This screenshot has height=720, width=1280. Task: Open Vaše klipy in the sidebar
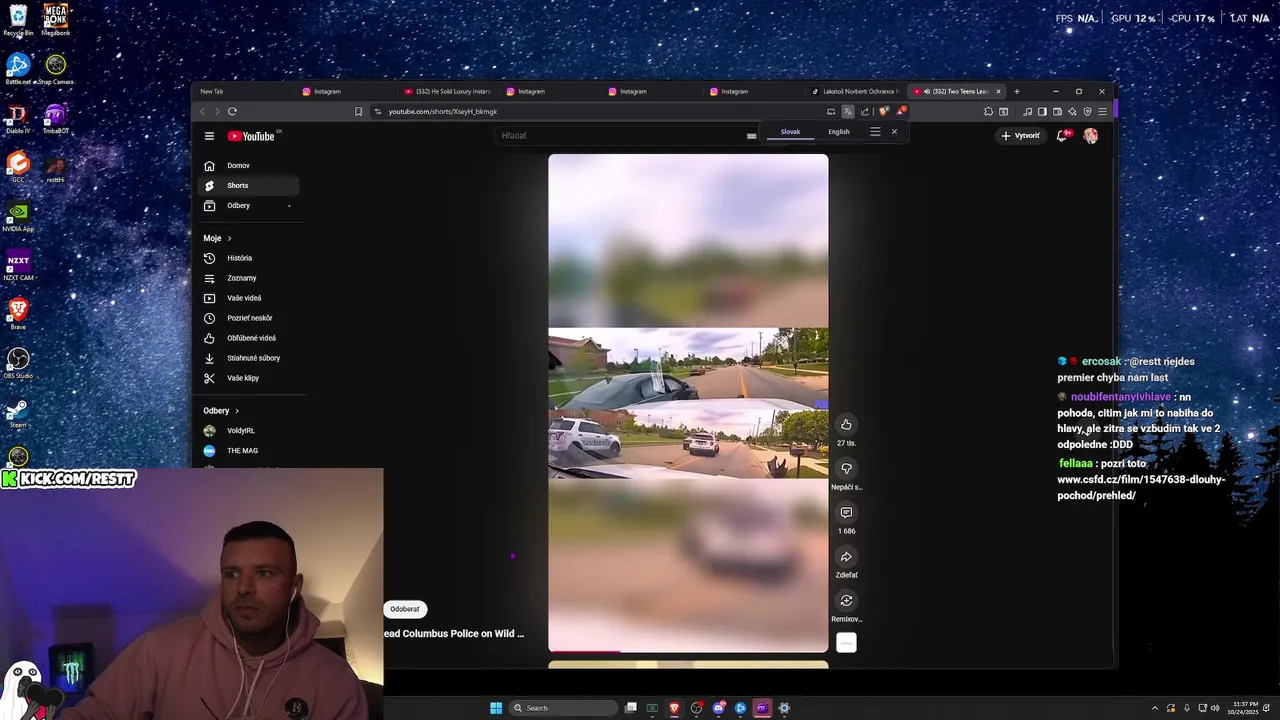[x=249, y=378]
